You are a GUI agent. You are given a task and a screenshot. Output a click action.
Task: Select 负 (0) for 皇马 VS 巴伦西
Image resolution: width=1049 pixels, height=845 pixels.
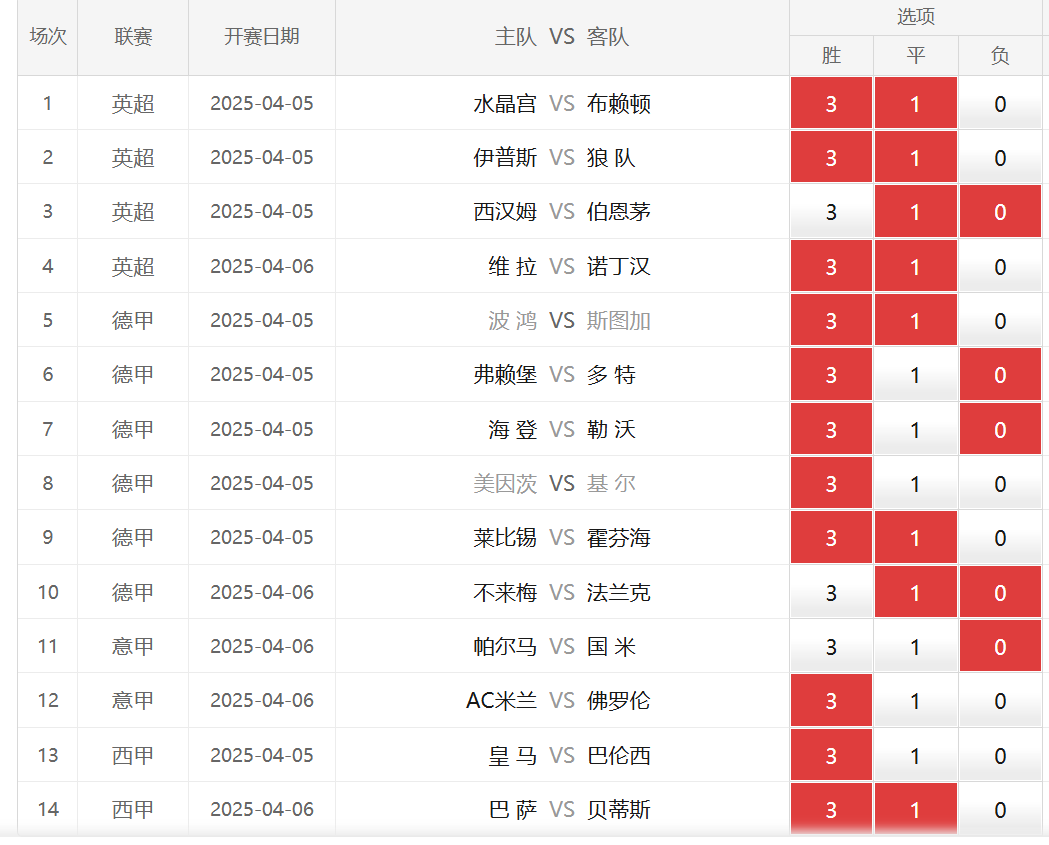1000,755
